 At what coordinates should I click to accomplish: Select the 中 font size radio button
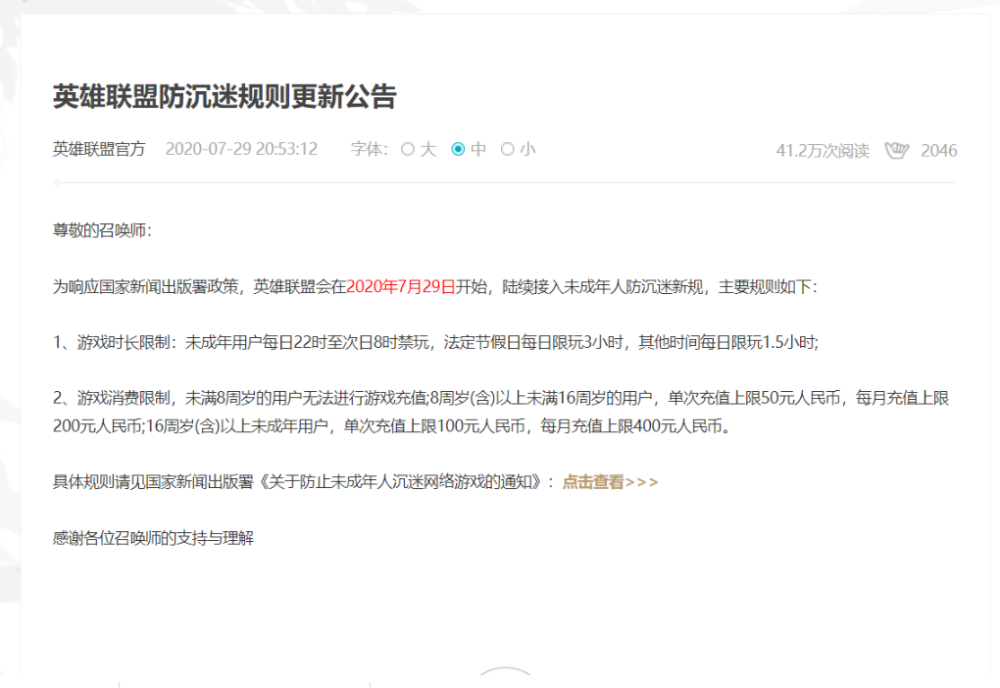point(458,149)
